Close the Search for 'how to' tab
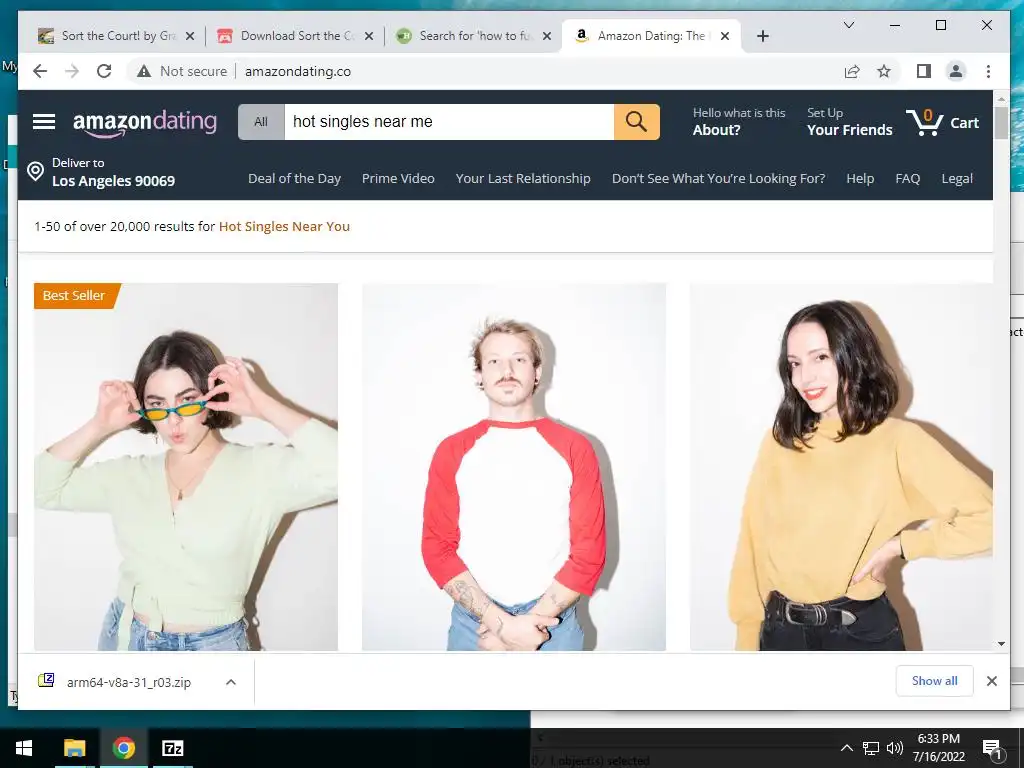Image resolution: width=1024 pixels, height=768 pixels. (547, 36)
